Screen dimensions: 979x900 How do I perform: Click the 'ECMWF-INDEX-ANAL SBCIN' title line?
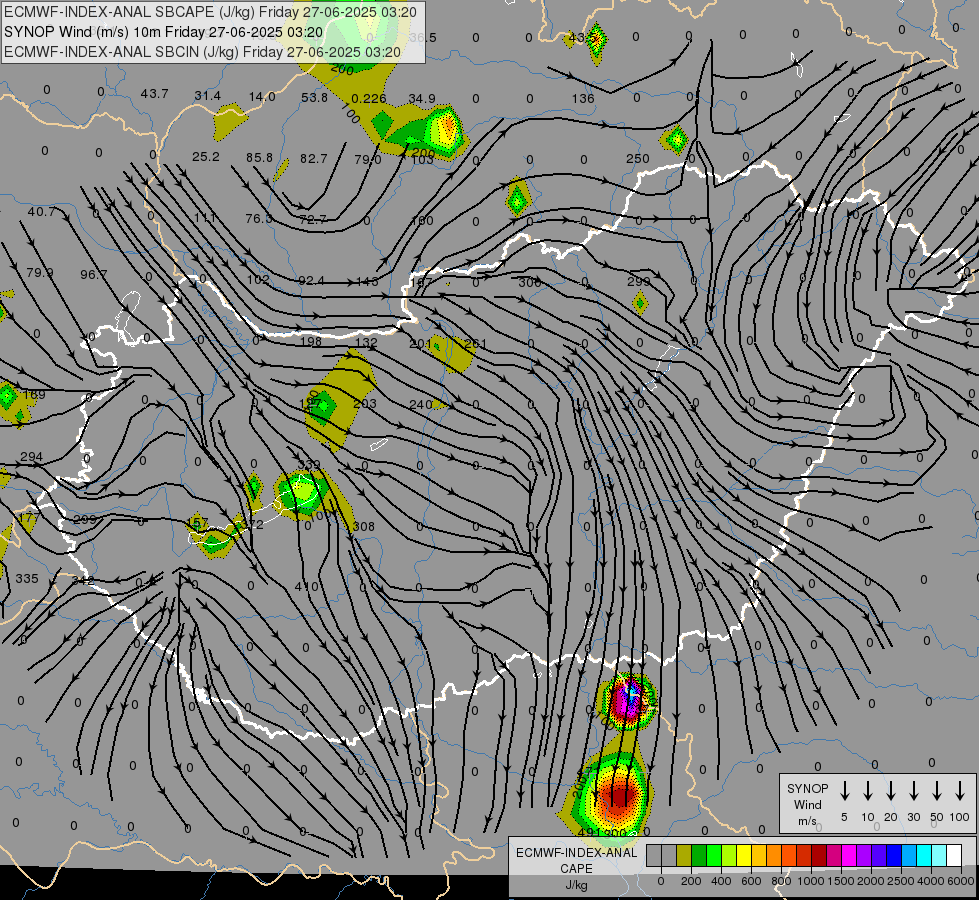tap(202, 52)
